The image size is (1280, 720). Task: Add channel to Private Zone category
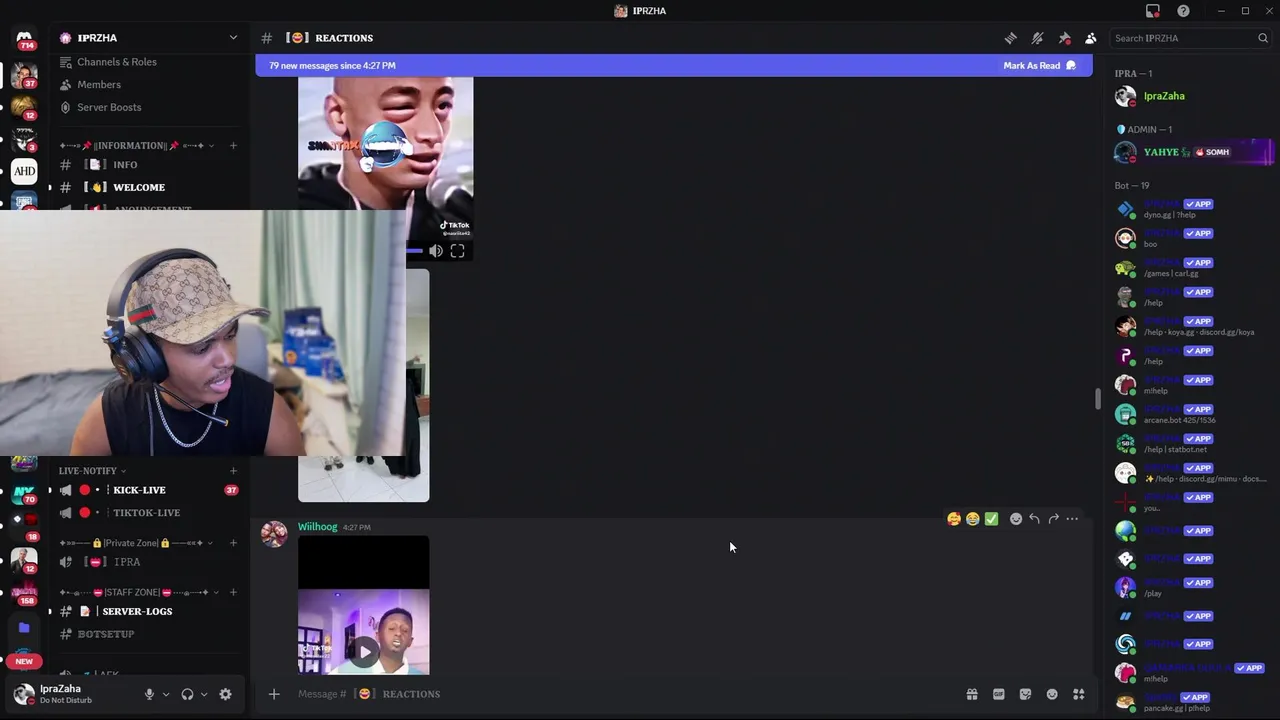[x=233, y=543]
